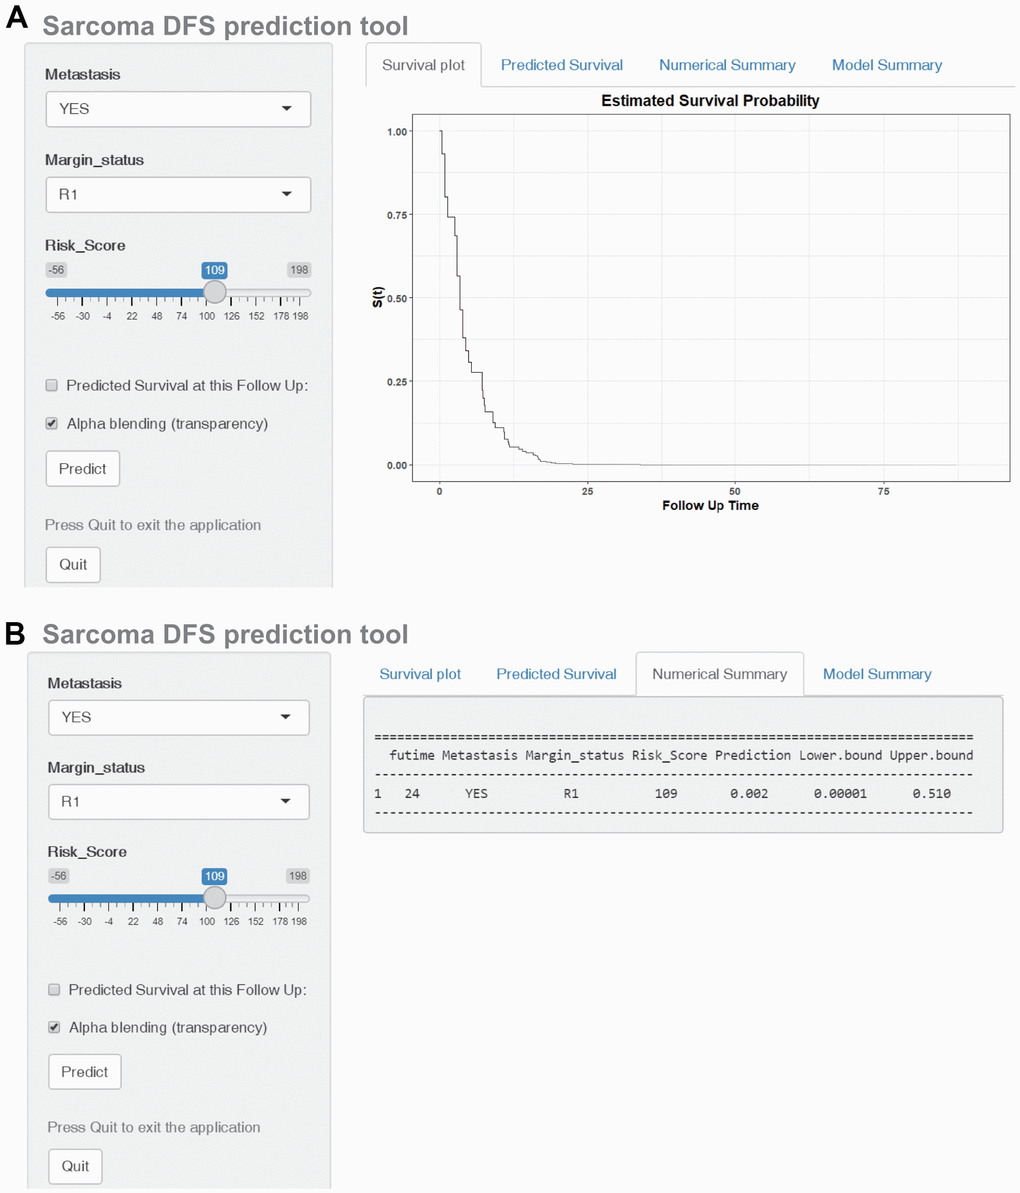Screen dimensions: 1020x1193
Task: Enable Predicted Survival at Follow Up checkbox, panel A
Action: 52,386
